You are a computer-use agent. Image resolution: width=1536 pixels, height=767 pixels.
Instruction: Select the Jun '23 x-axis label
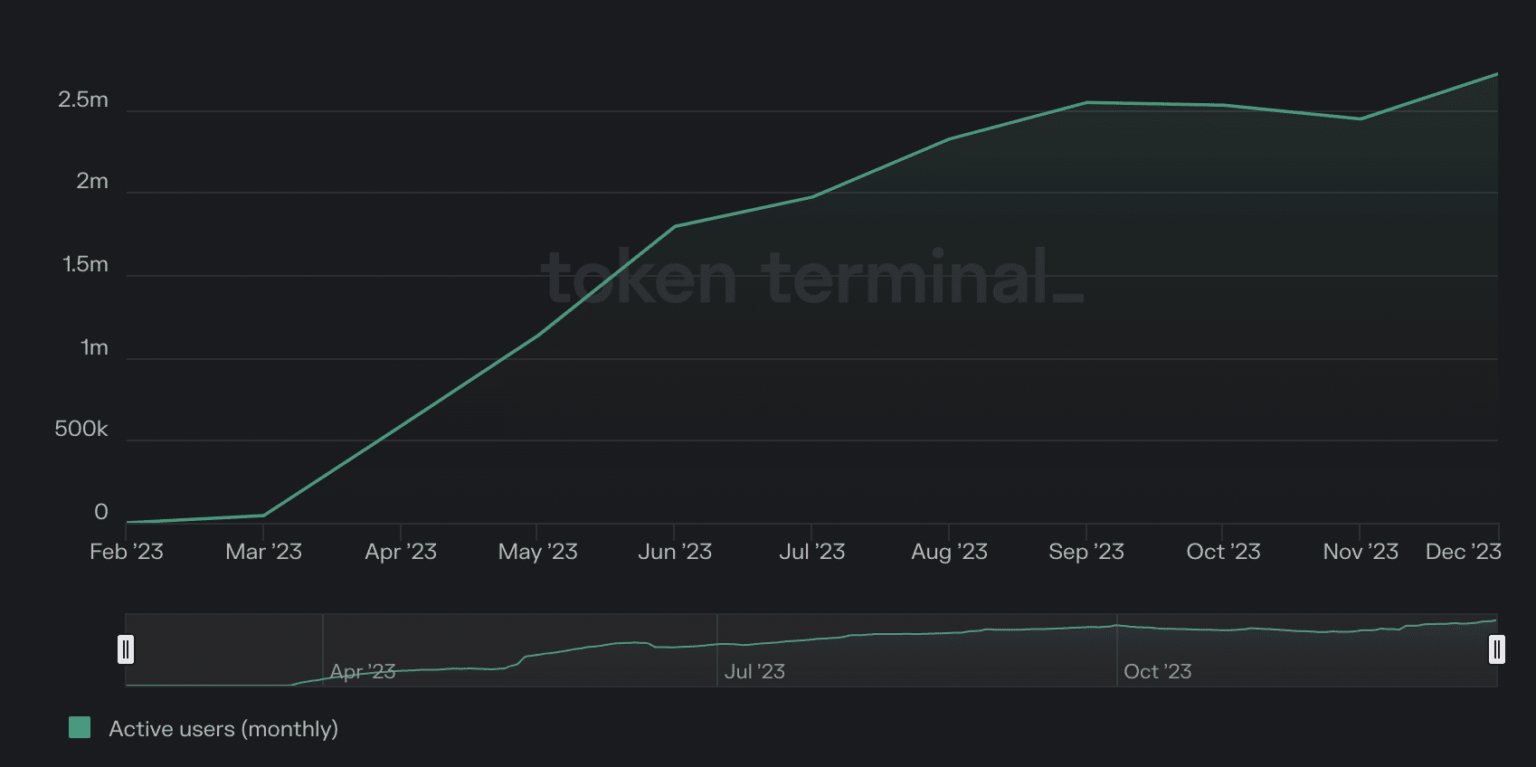[x=675, y=552]
